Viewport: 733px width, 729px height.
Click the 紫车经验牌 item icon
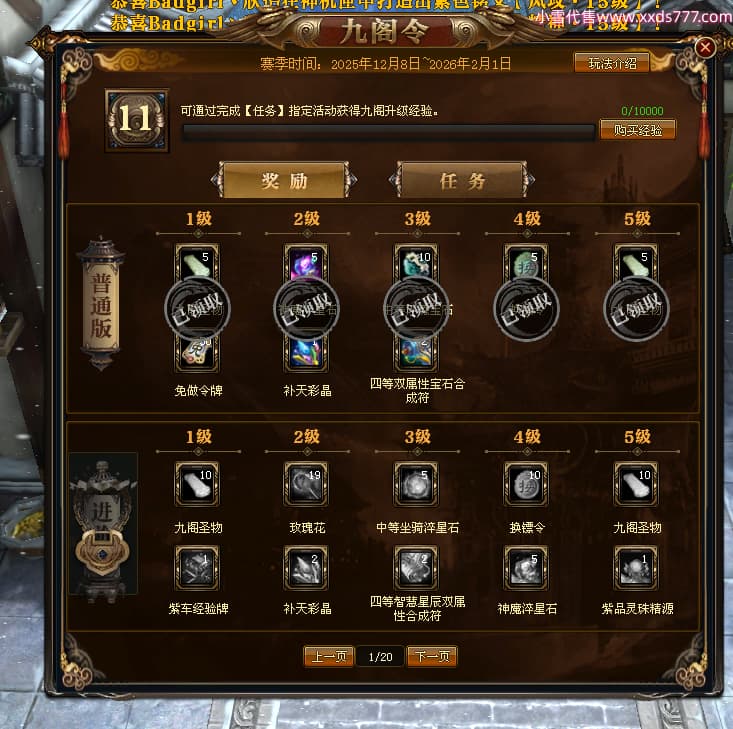pyautogui.click(x=197, y=568)
